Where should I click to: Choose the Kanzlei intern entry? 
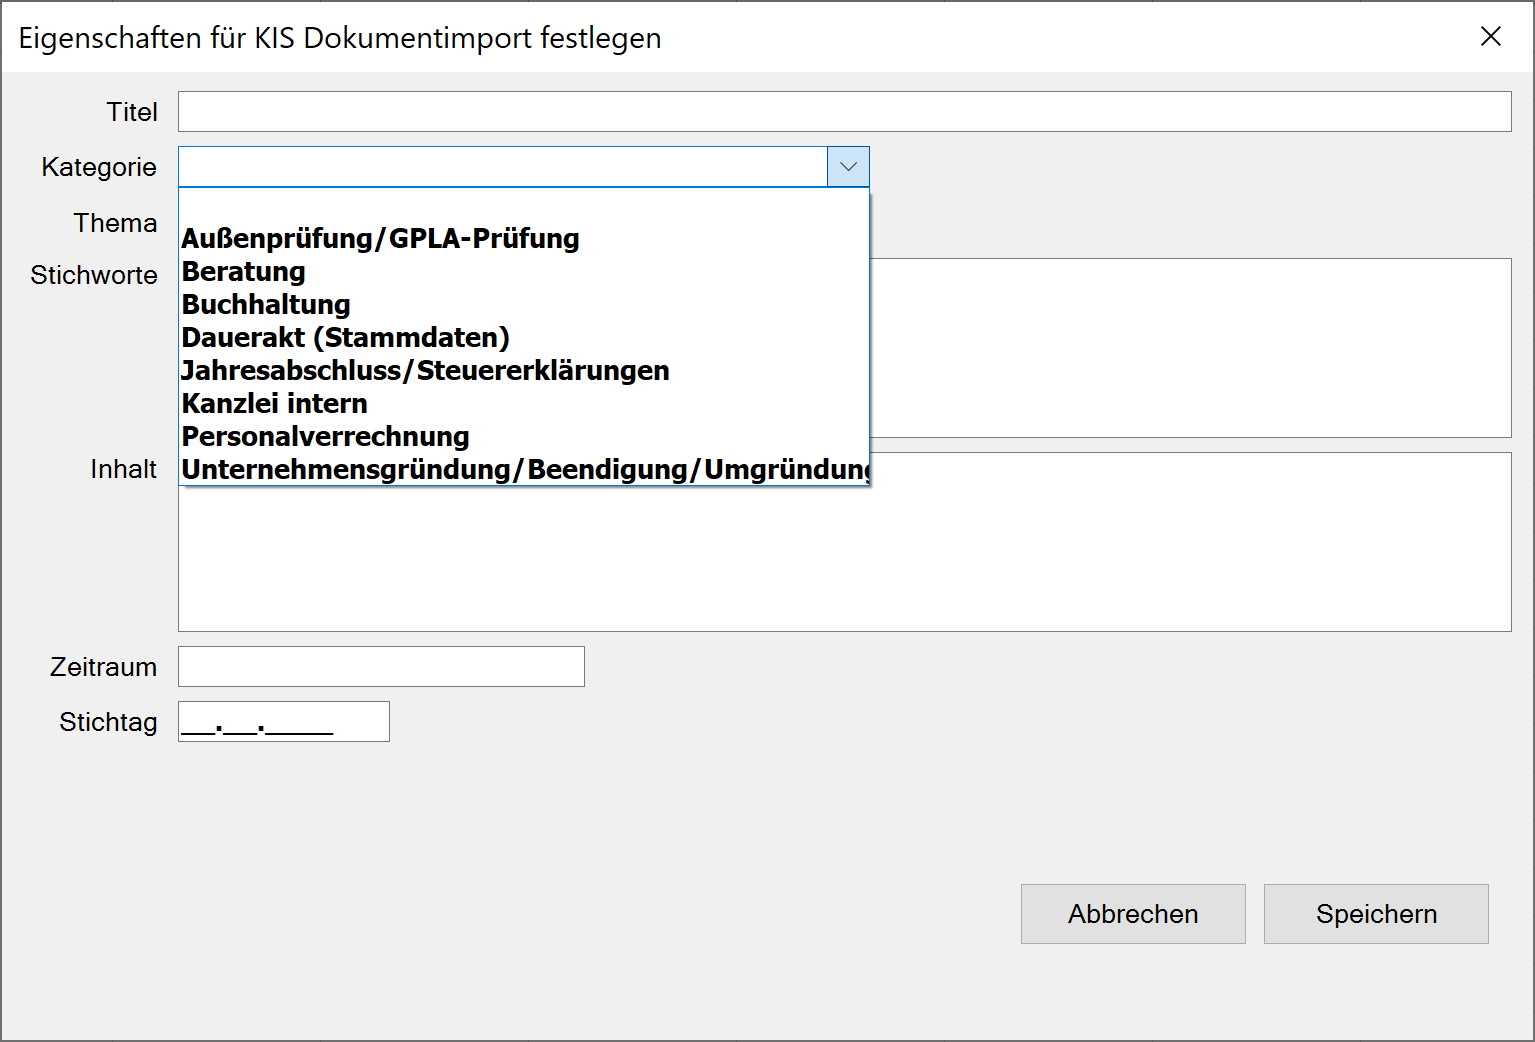pyautogui.click(x=273, y=403)
